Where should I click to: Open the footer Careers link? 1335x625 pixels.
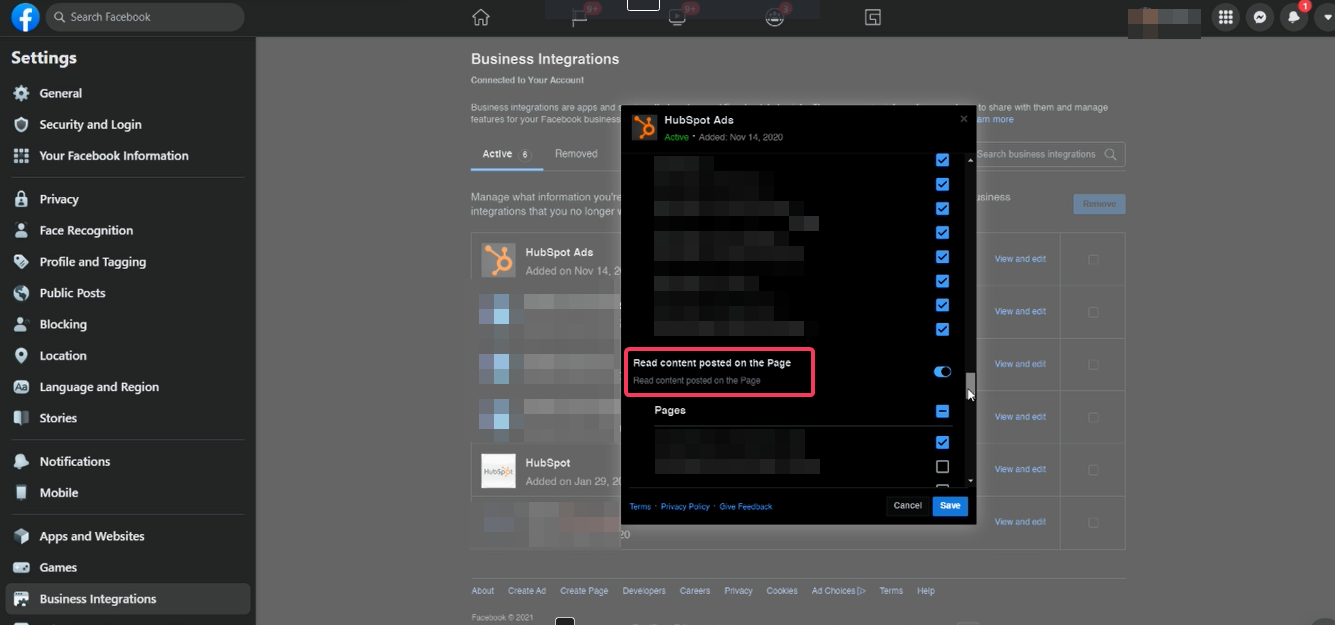pos(695,591)
